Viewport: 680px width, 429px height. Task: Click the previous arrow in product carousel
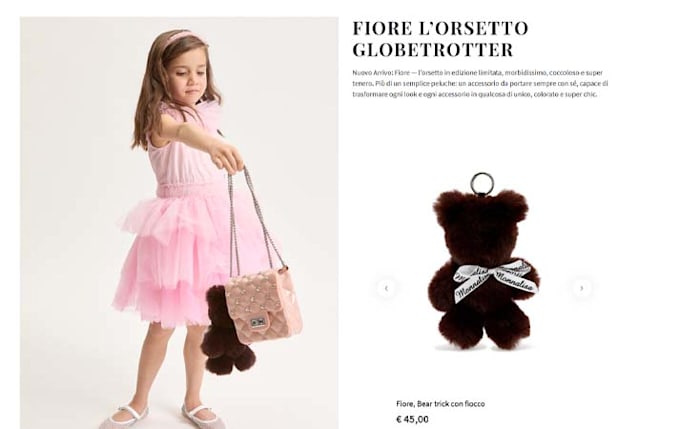[x=386, y=288]
